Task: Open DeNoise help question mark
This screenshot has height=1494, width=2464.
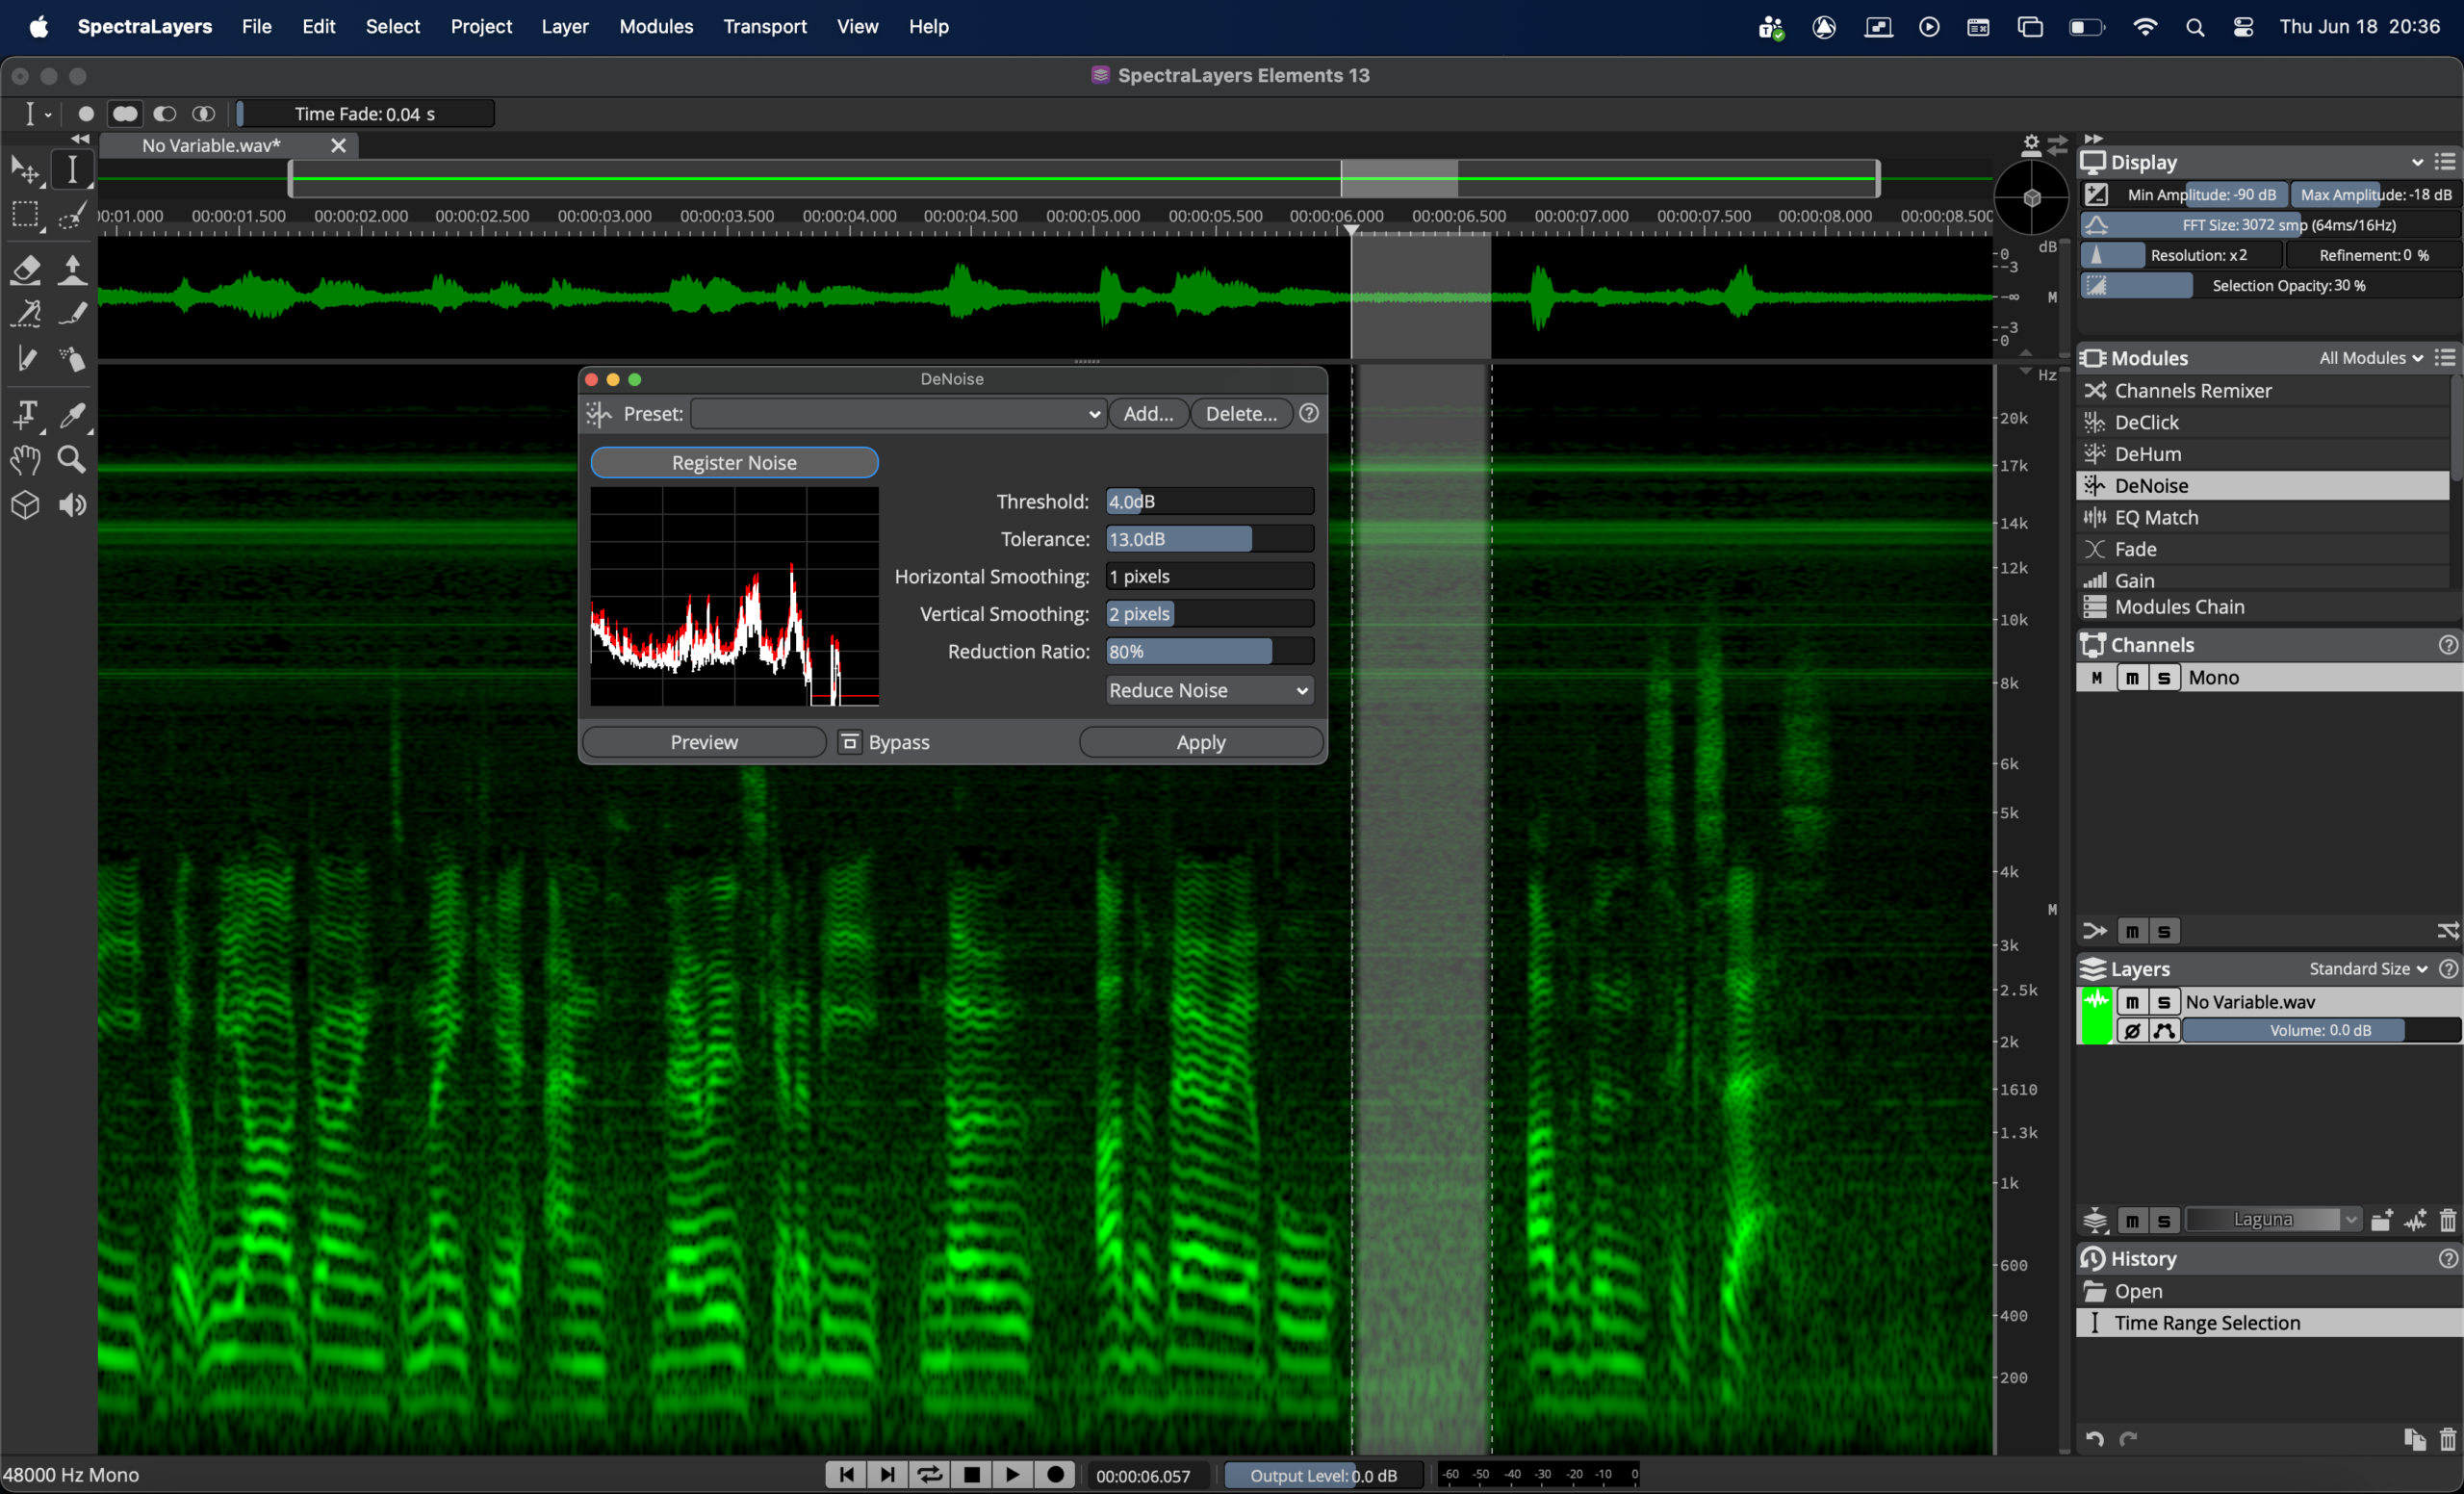Action: (x=1309, y=413)
